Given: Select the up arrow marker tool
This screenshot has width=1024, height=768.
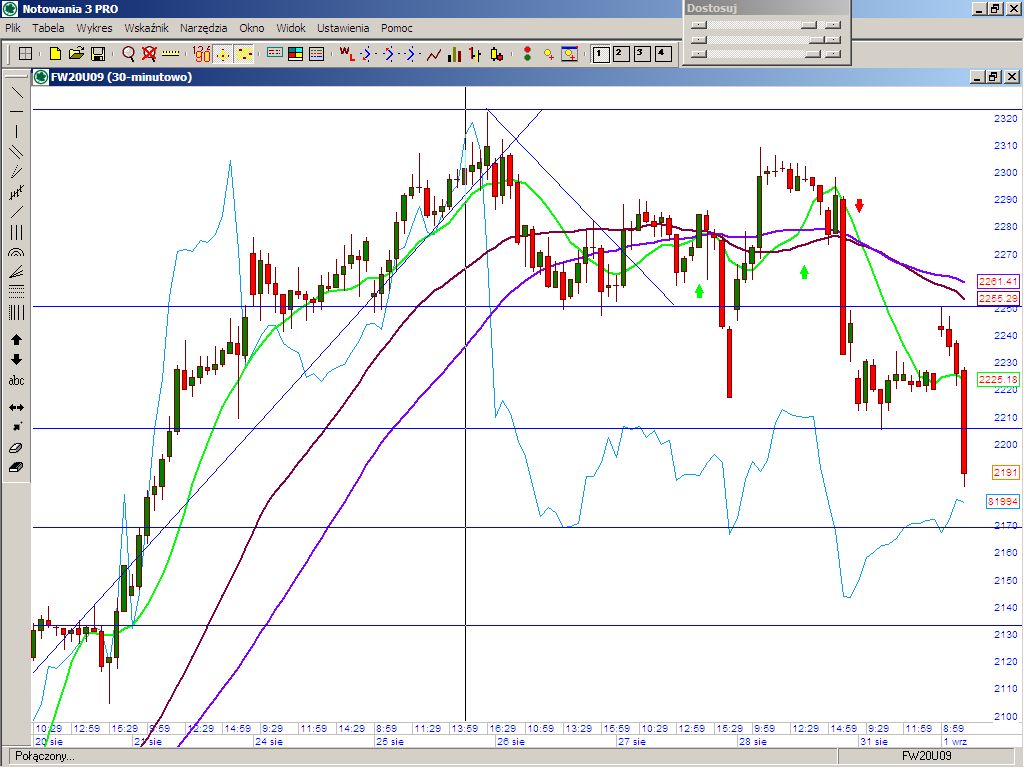Looking at the screenshot, I should (16, 340).
